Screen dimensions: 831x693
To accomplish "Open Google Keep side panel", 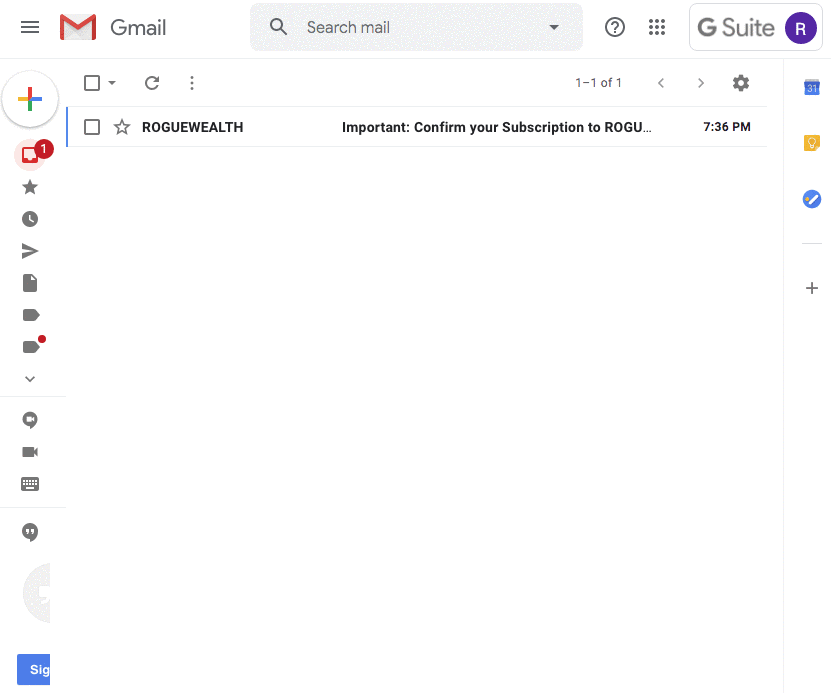I will [811, 143].
